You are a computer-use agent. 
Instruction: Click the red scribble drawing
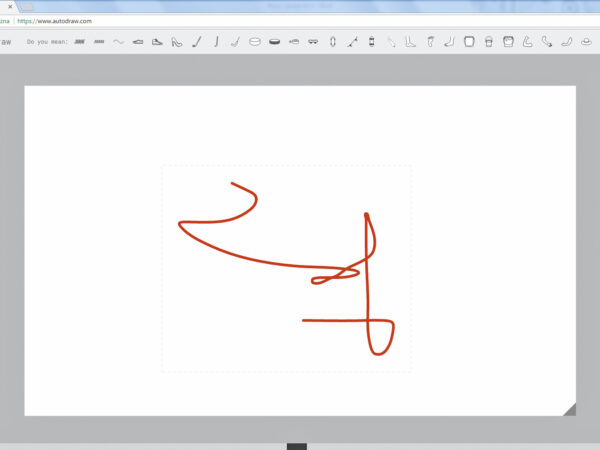[369, 280]
